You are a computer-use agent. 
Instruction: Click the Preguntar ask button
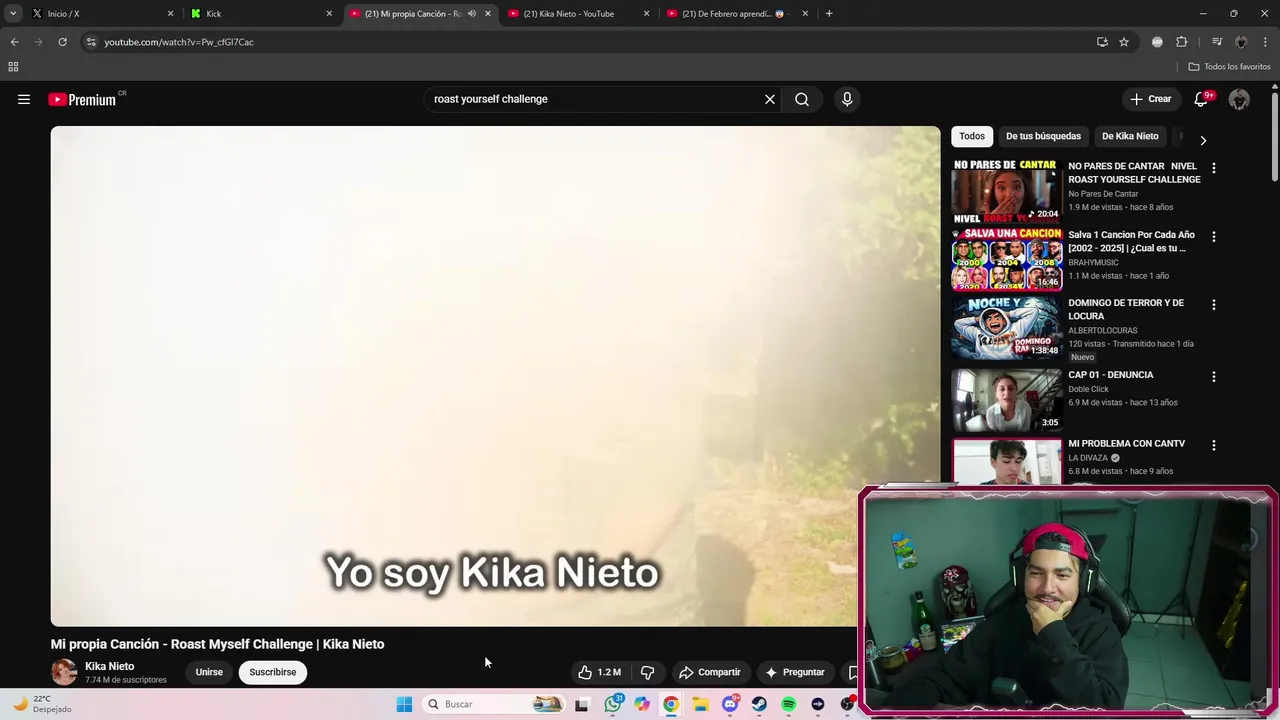(795, 672)
